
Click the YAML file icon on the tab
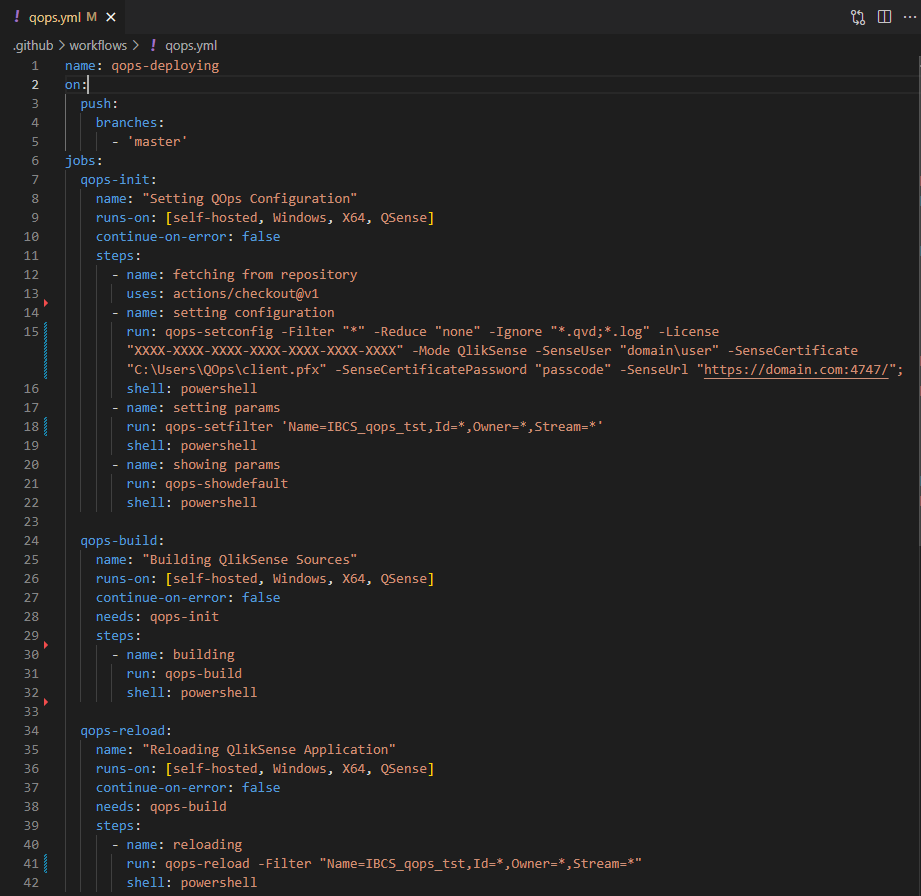tap(17, 17)
